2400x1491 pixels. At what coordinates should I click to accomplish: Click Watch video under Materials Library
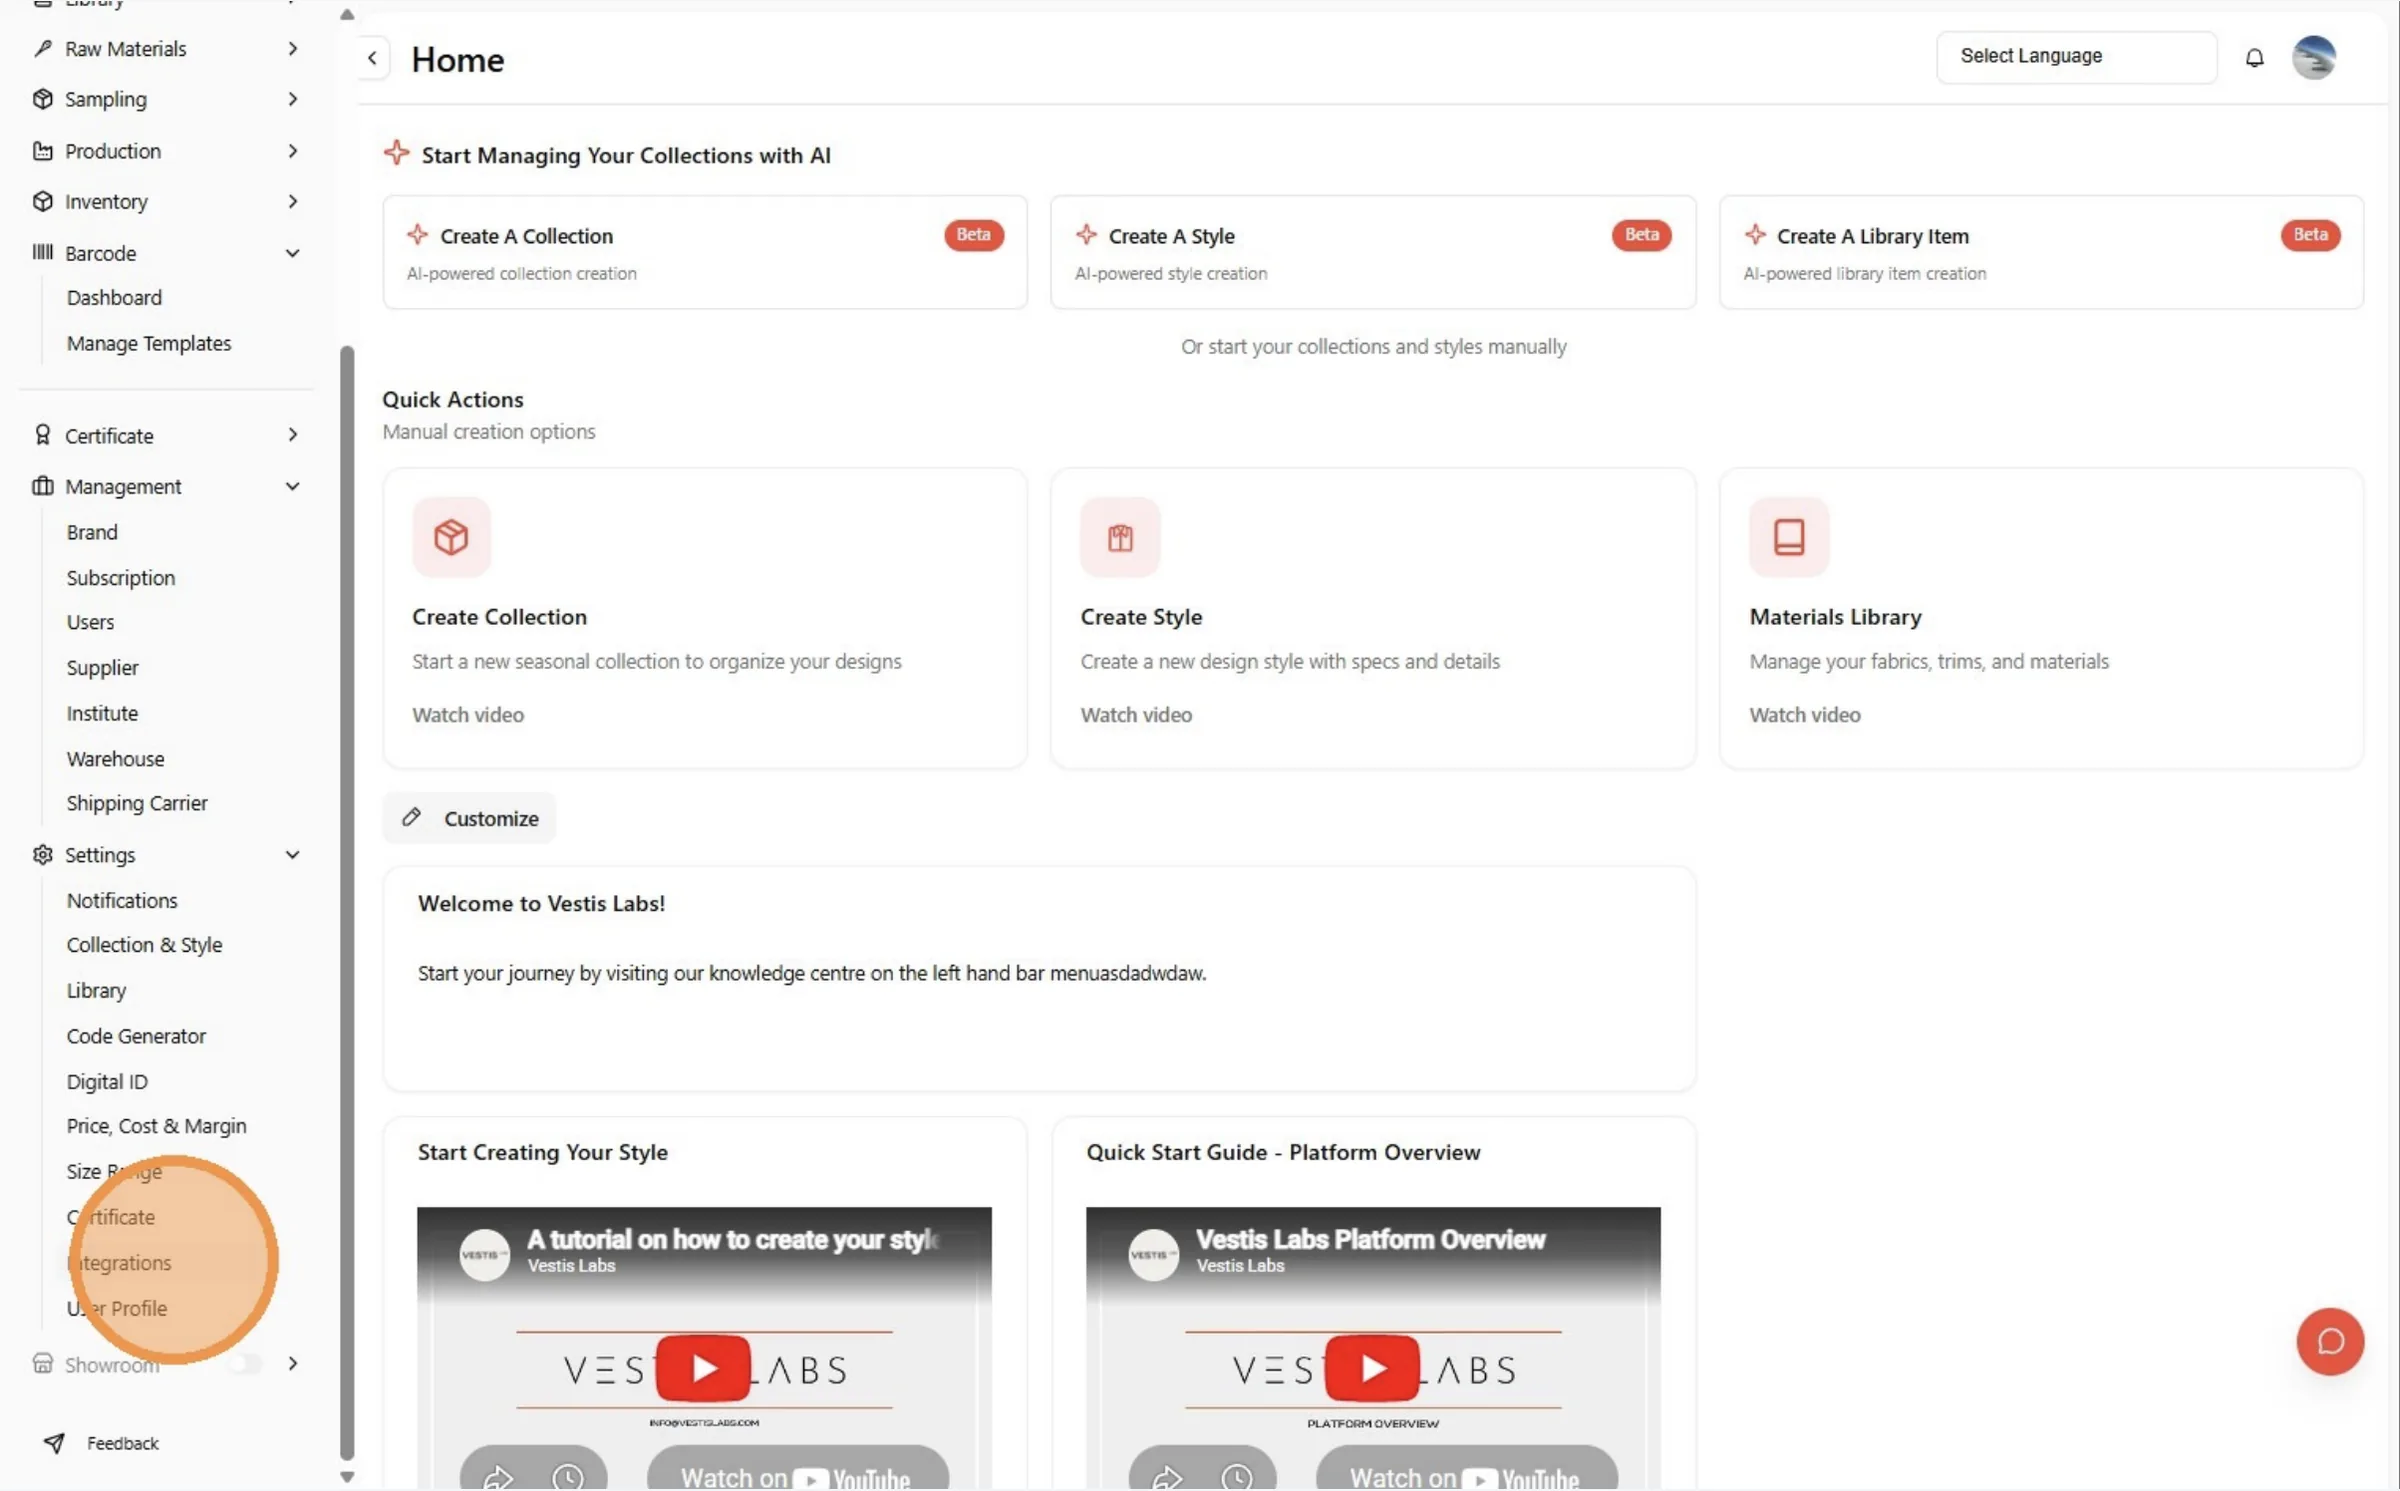1805,714
